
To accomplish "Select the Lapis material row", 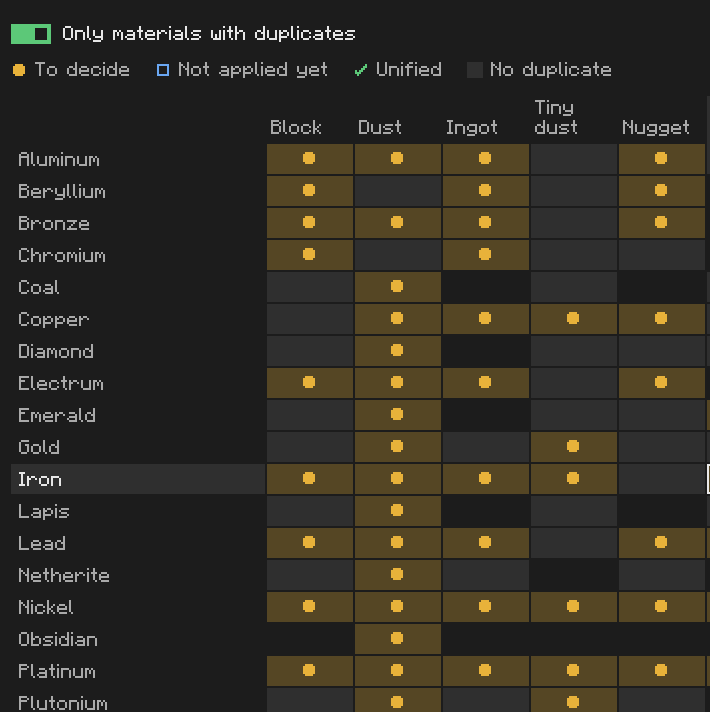I will [138, 511].
